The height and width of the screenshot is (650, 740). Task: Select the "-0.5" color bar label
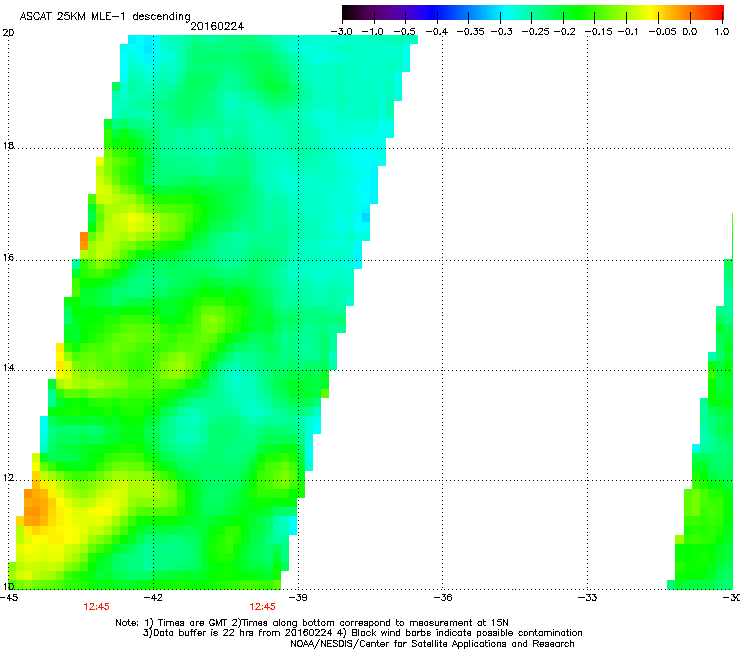404,32
